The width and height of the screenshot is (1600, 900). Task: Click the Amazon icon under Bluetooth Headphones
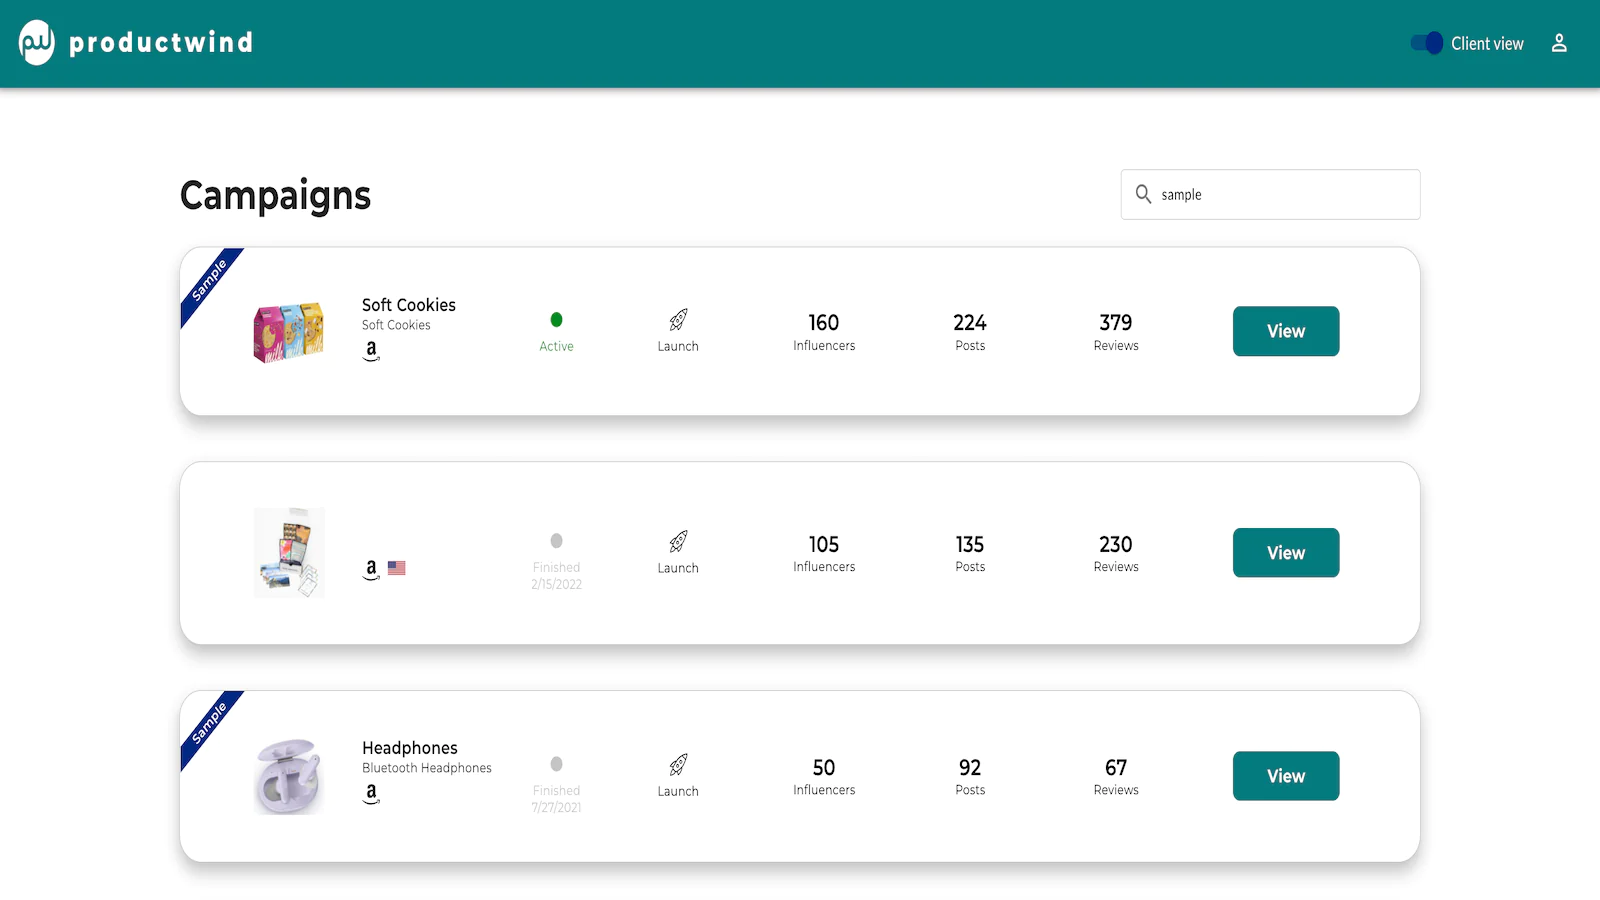[371, 793]
